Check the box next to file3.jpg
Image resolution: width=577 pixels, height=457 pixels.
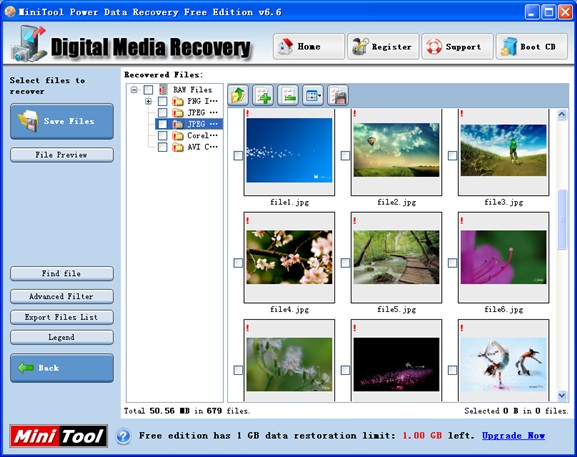coord(452,155)
